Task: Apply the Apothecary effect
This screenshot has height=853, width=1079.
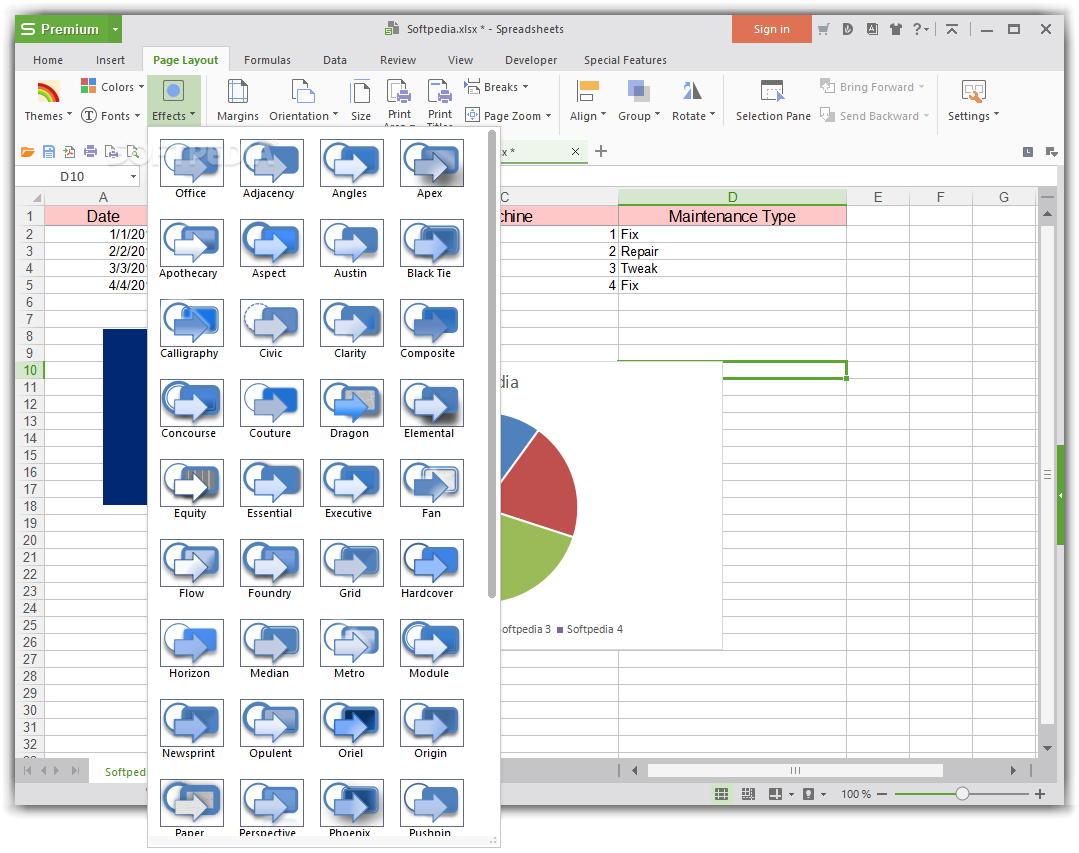Action: [191, 249]
